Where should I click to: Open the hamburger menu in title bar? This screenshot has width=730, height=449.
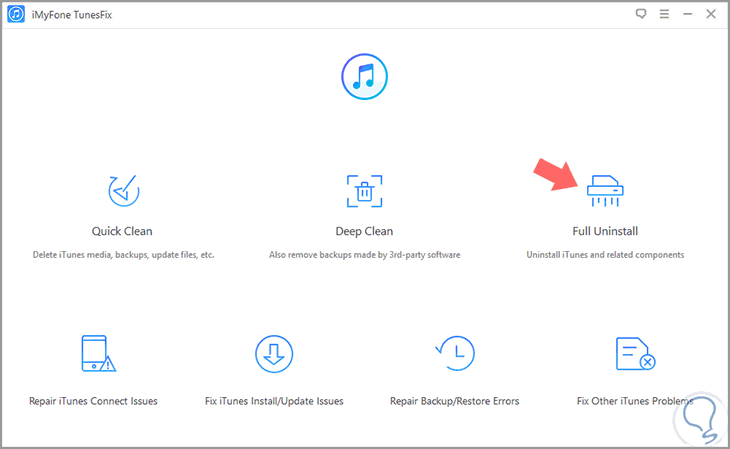pos(664,14)
